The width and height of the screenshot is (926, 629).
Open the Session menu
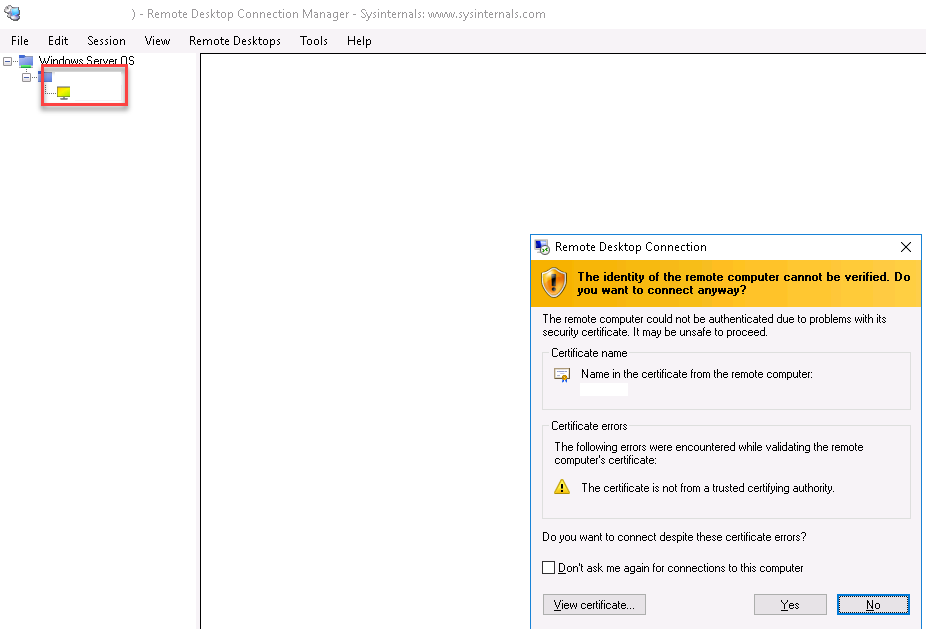106,41
